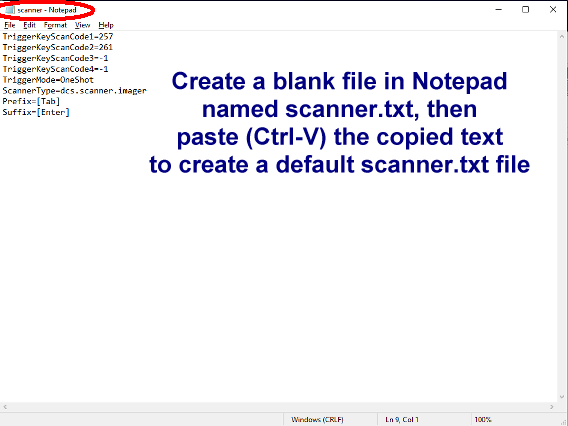Click the Ln 9, Col 1 status indicator
This screenshot has height=426, width=568.
coord(402,419)
